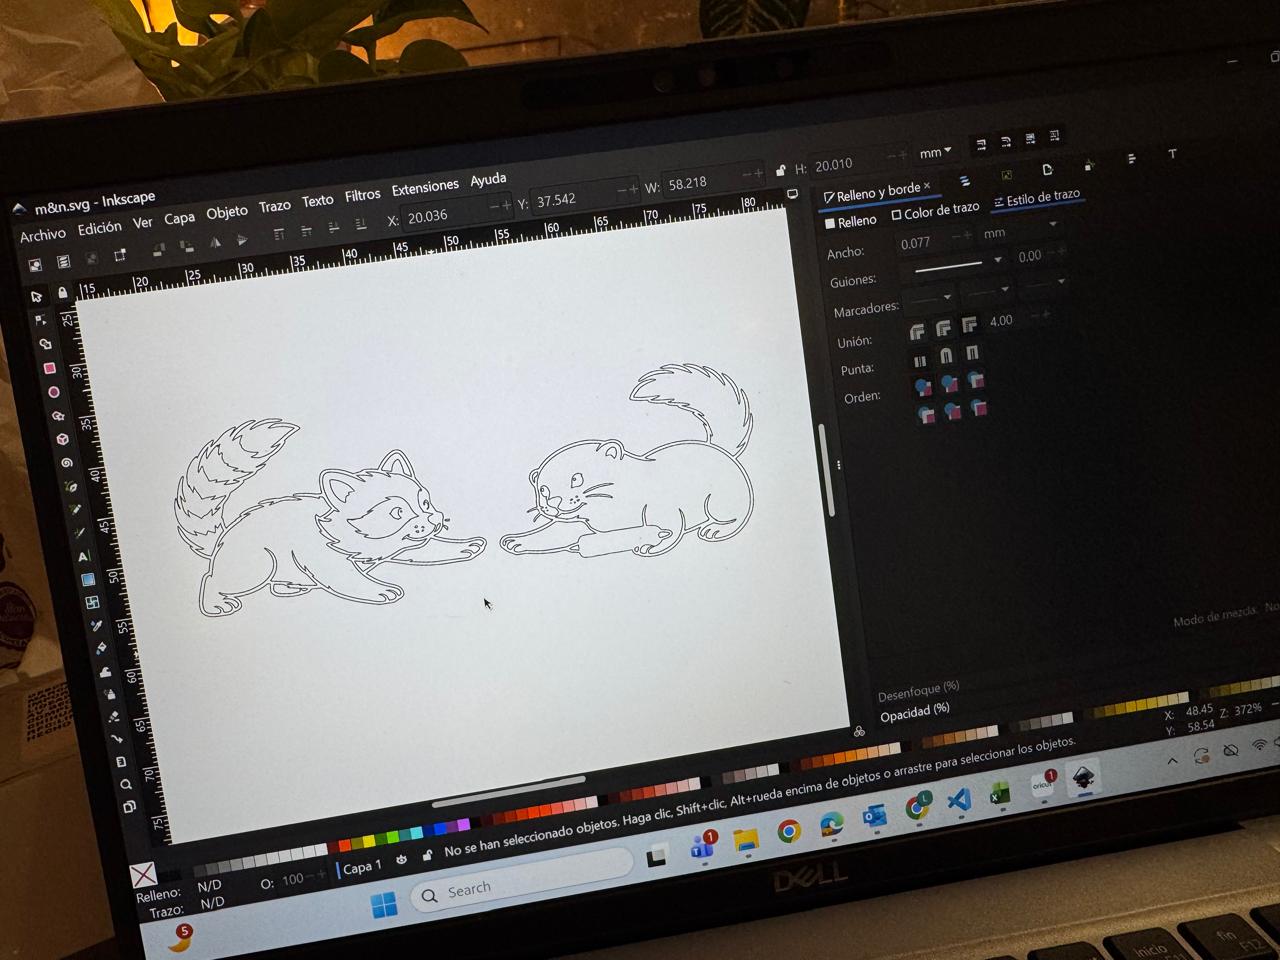
Task: Open the Extensiones menu
Action: coord(425,187)
